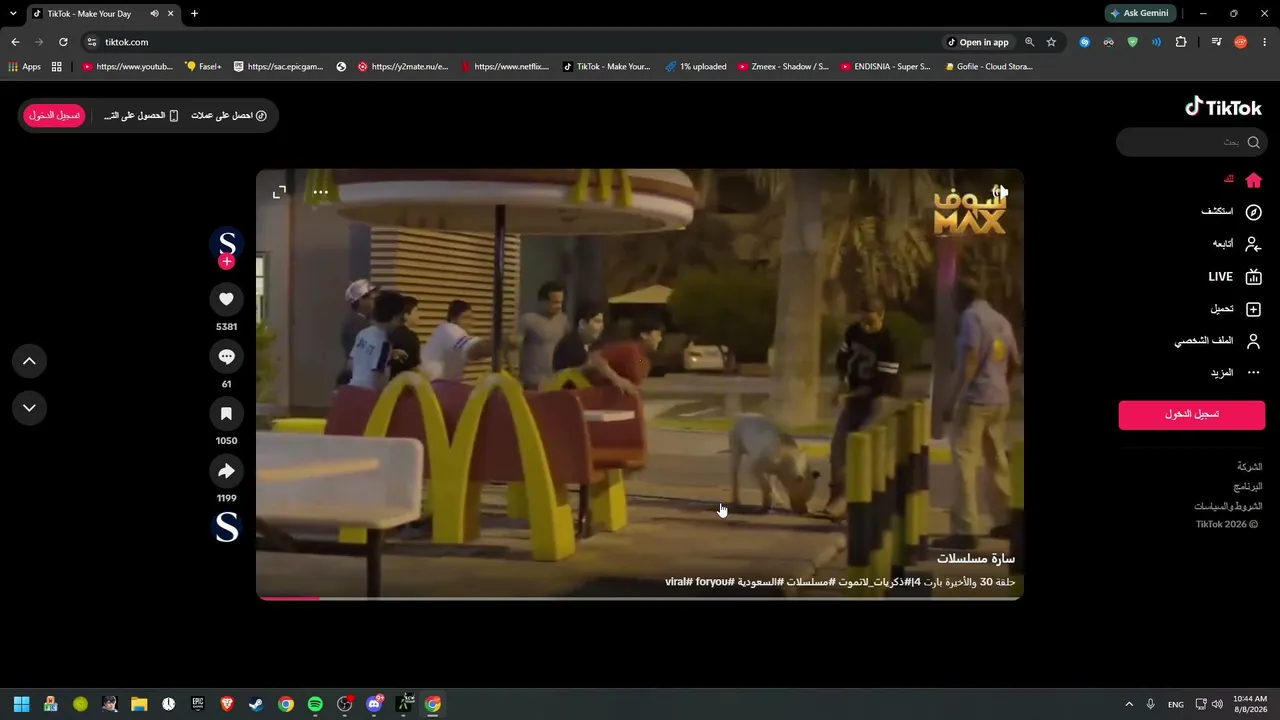Open the creator name سارة مسلسلات

click(x=975, y=558)
